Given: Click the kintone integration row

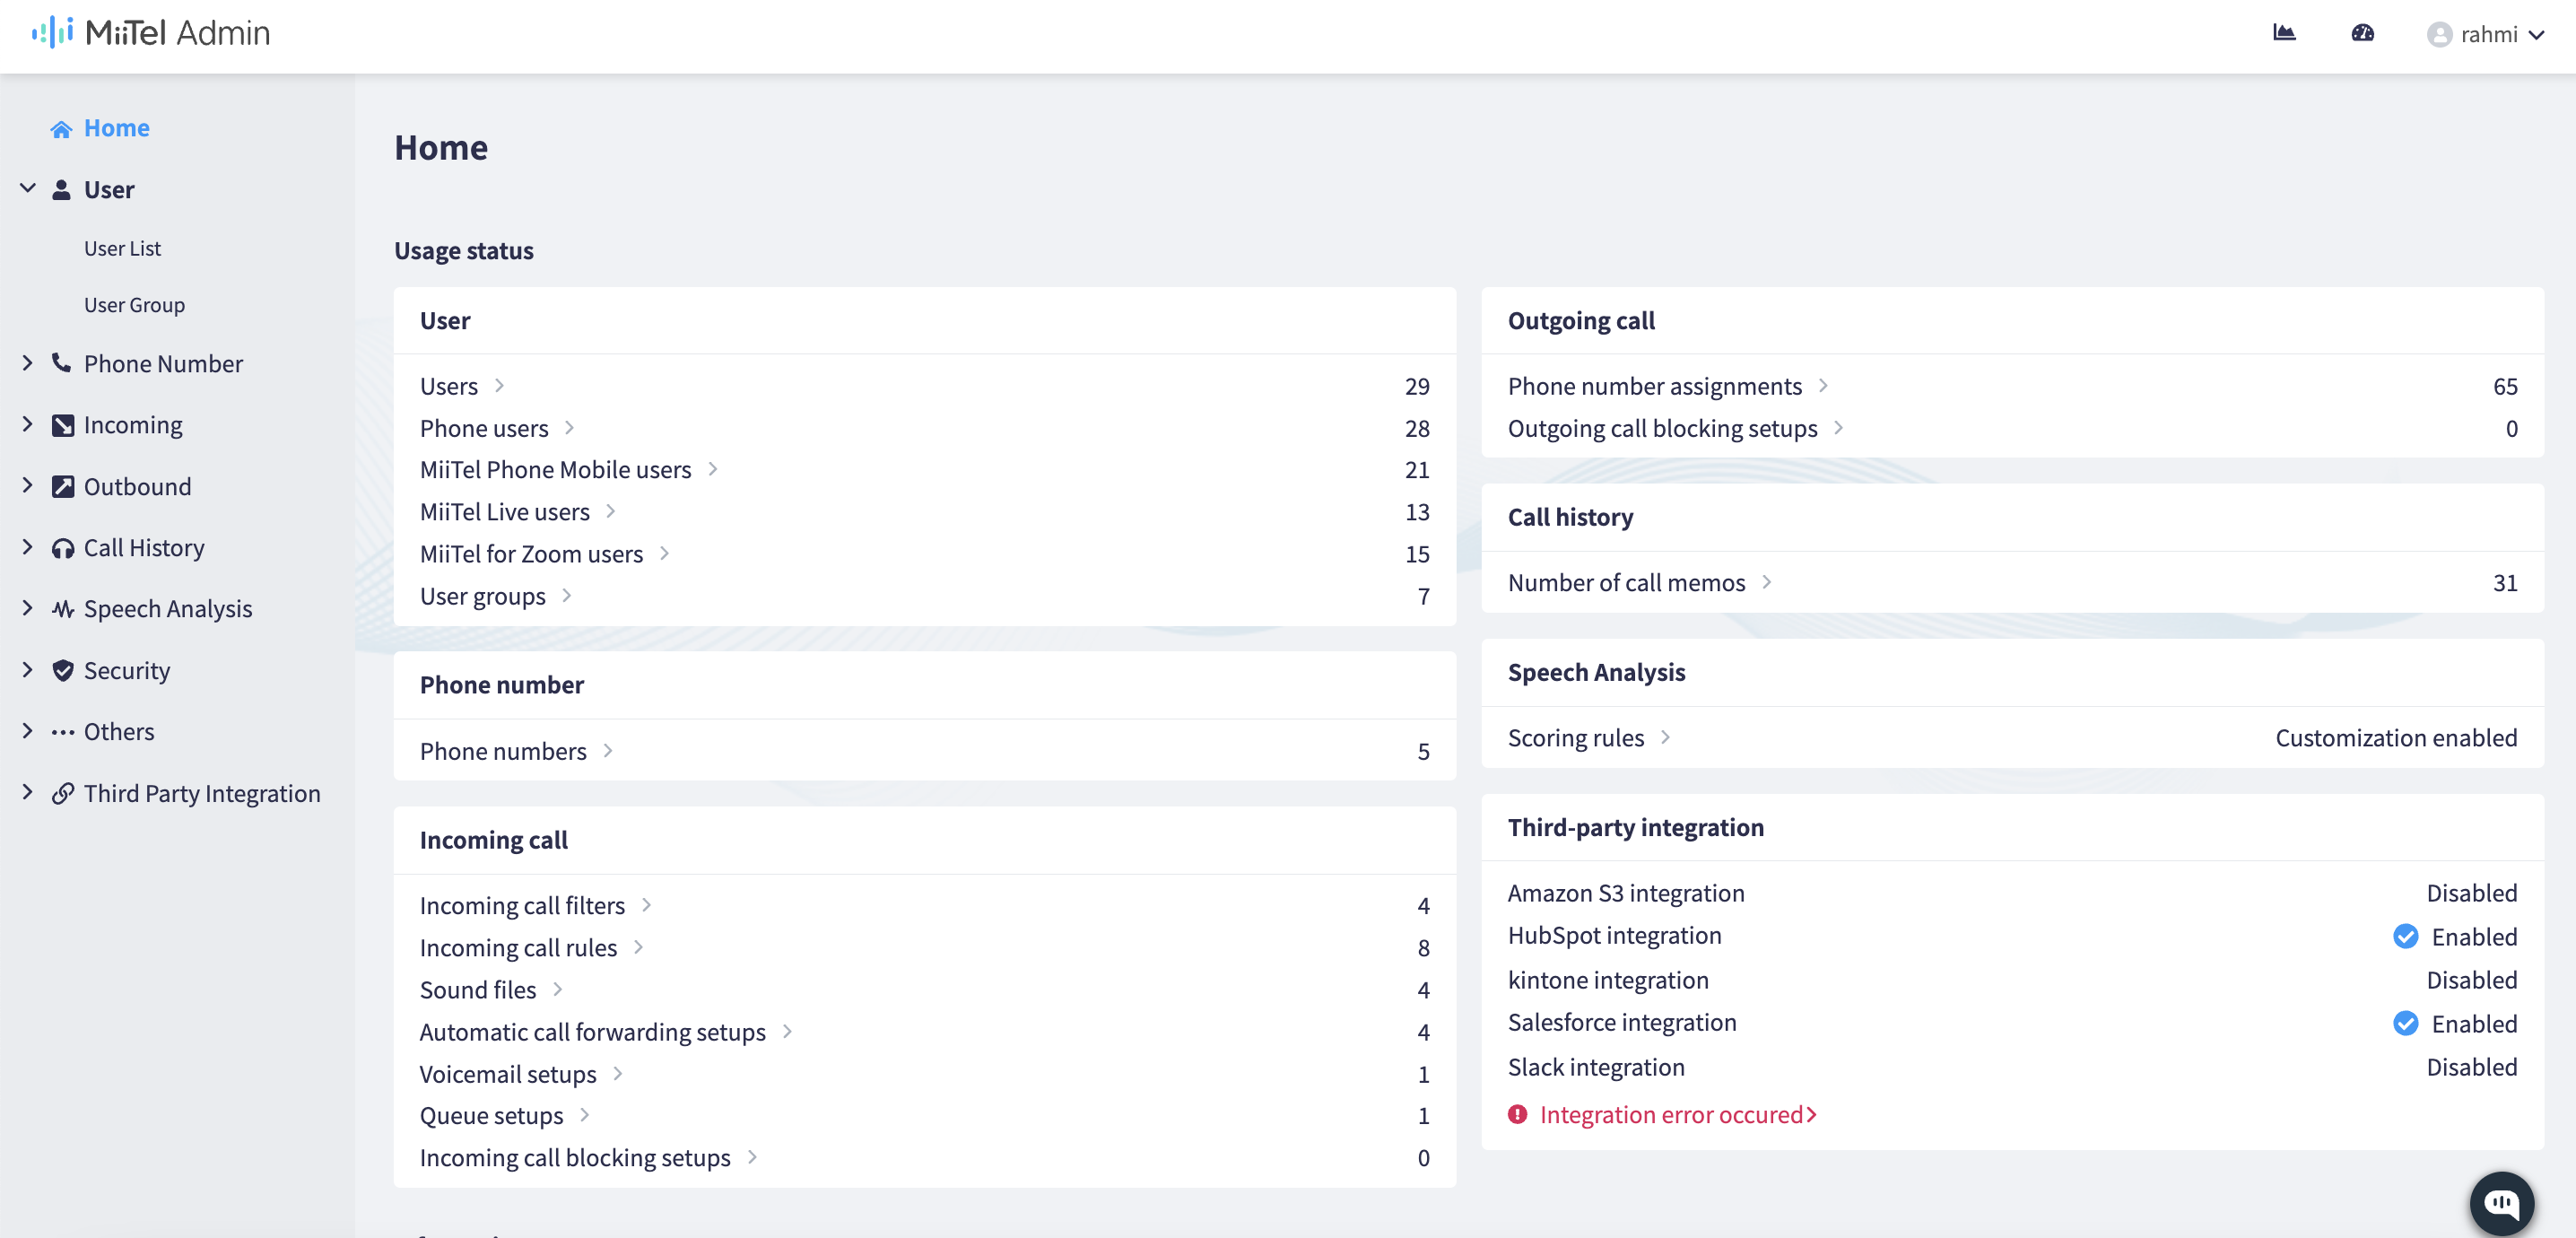Looking at the screenshot, I should point(2012,980).
